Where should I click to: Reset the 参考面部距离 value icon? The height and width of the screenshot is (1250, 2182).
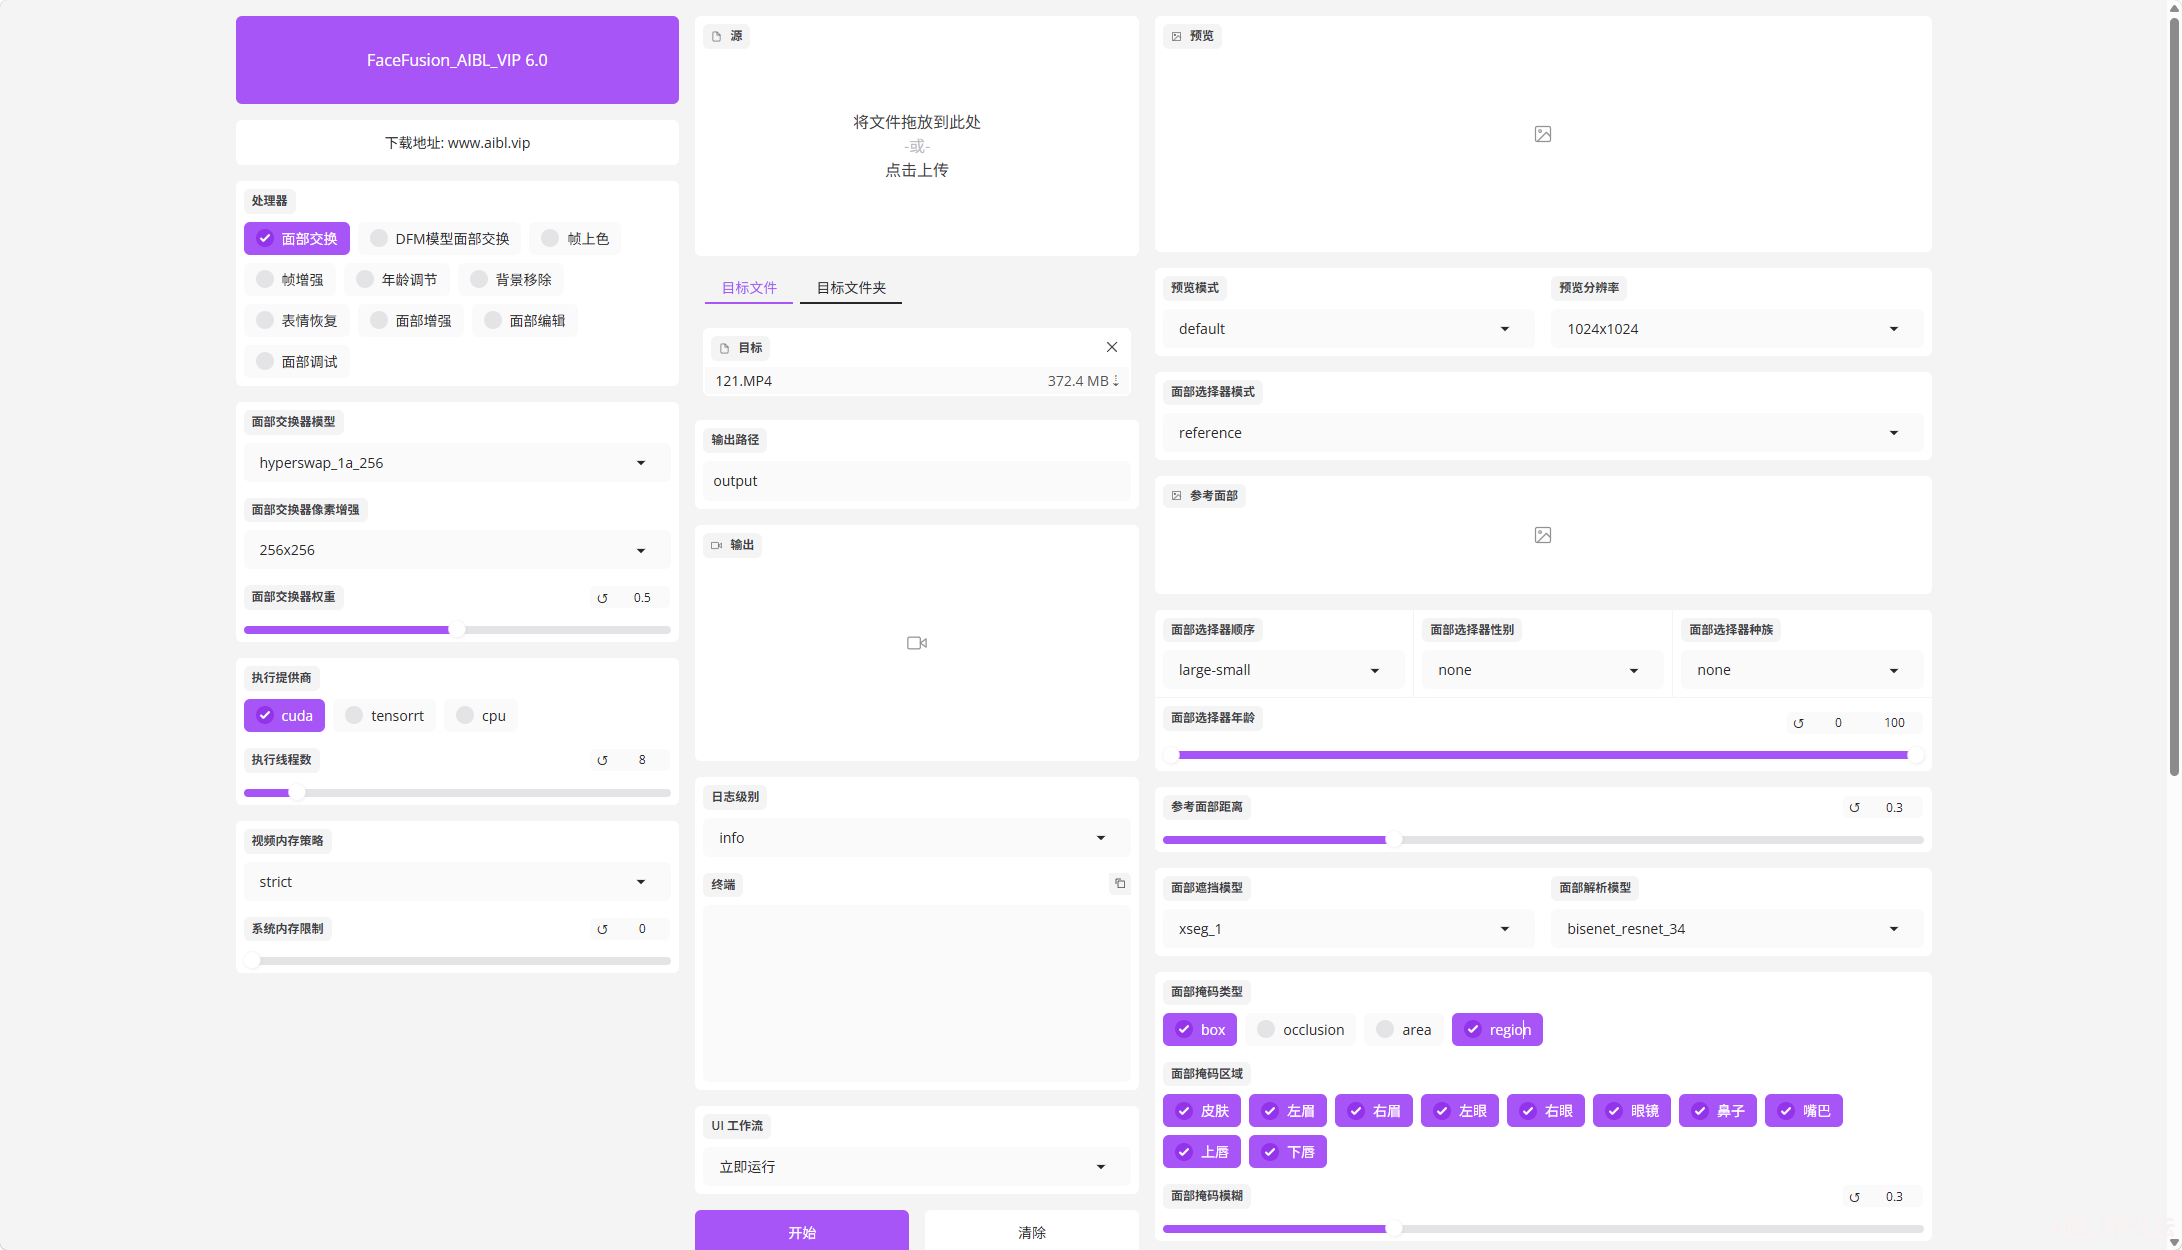[x=1854, y=808]
